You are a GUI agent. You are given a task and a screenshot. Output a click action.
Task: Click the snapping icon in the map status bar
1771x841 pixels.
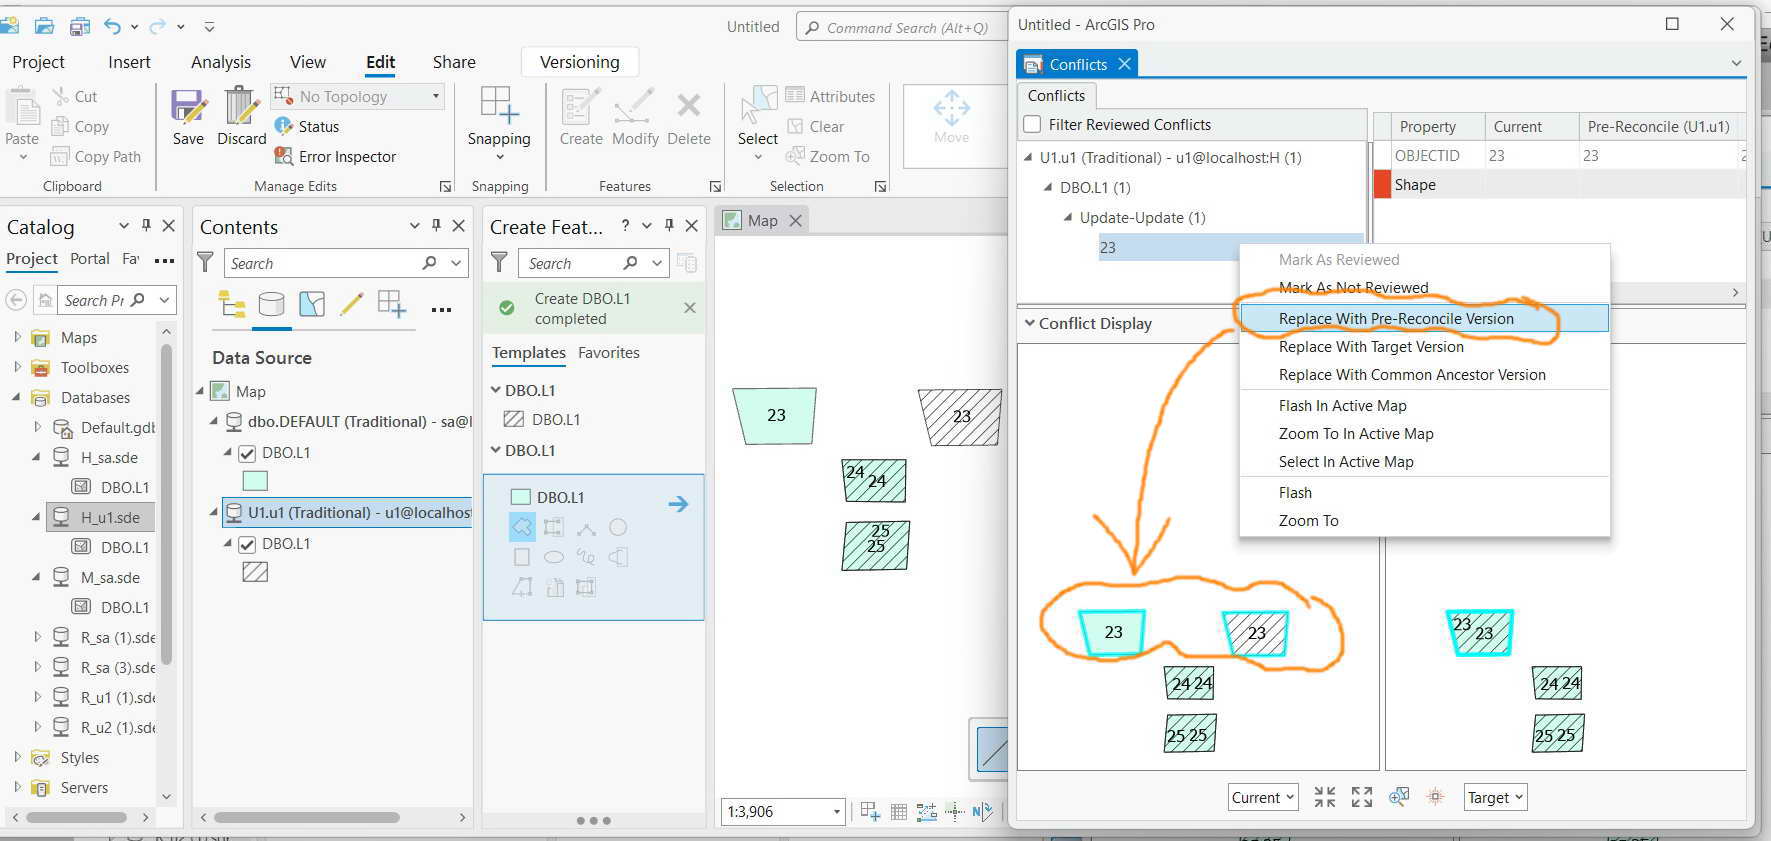tap(870, 812)
